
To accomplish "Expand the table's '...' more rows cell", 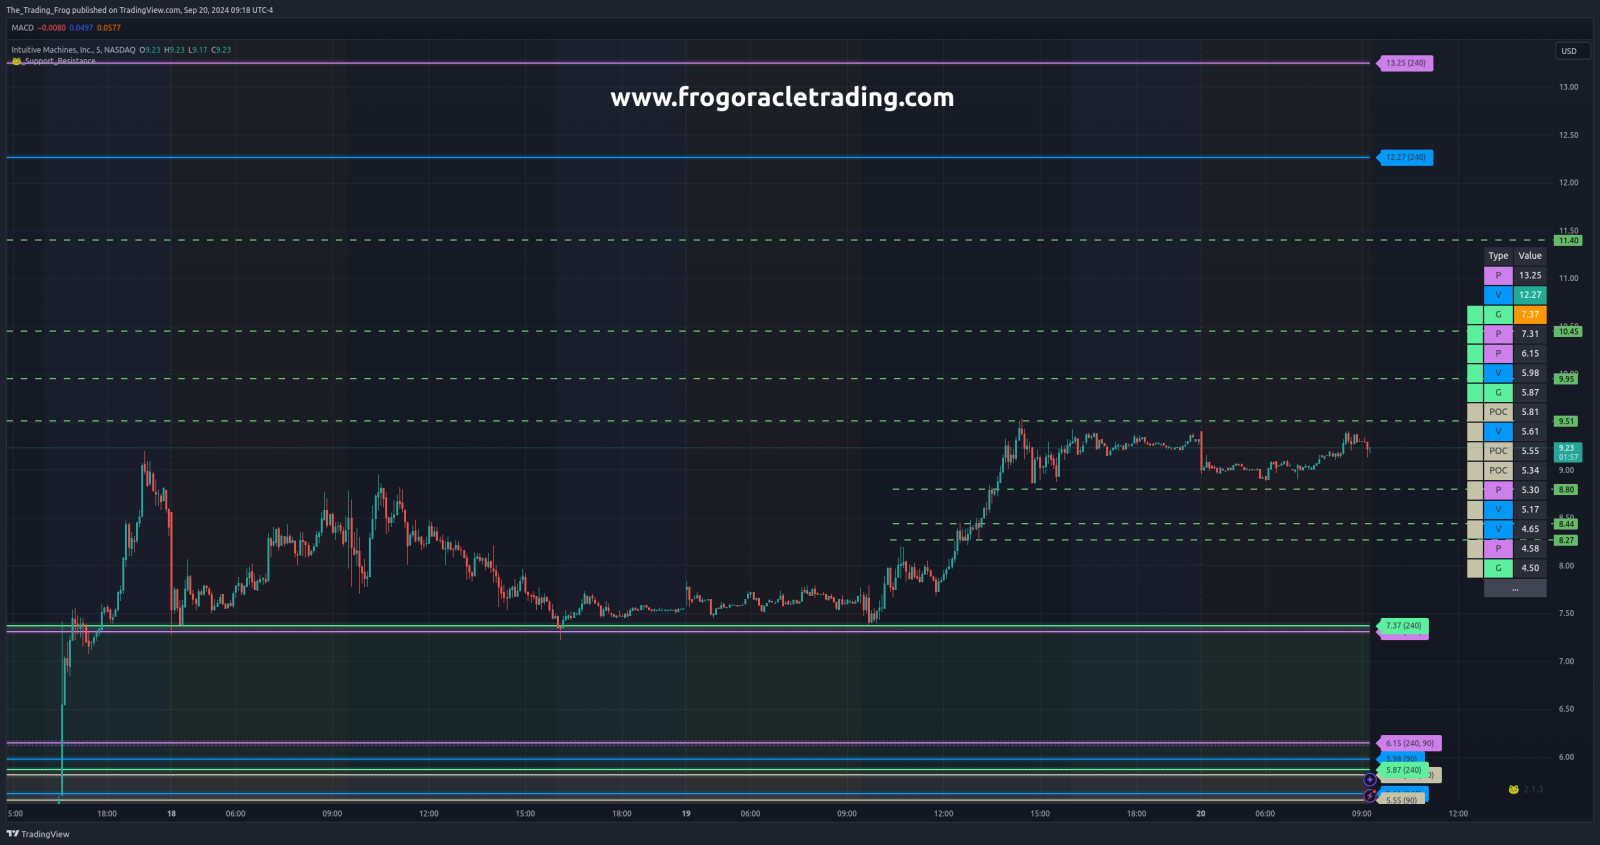I will tap(1515, 588).
